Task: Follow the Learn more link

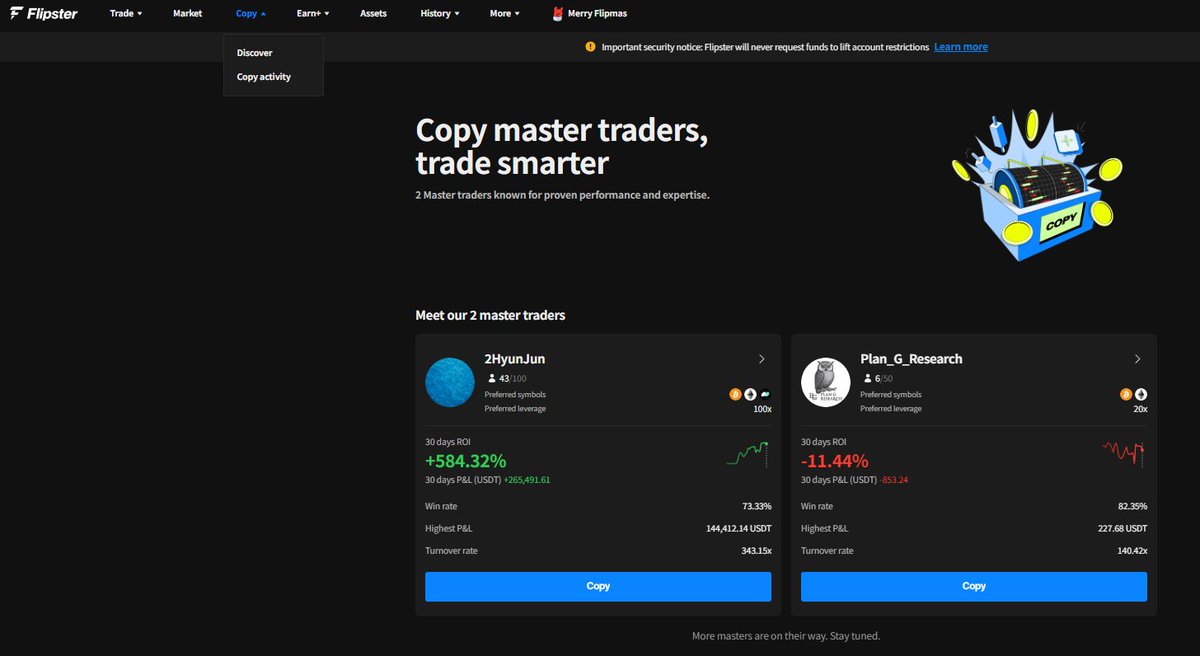Action: point(960,47)
